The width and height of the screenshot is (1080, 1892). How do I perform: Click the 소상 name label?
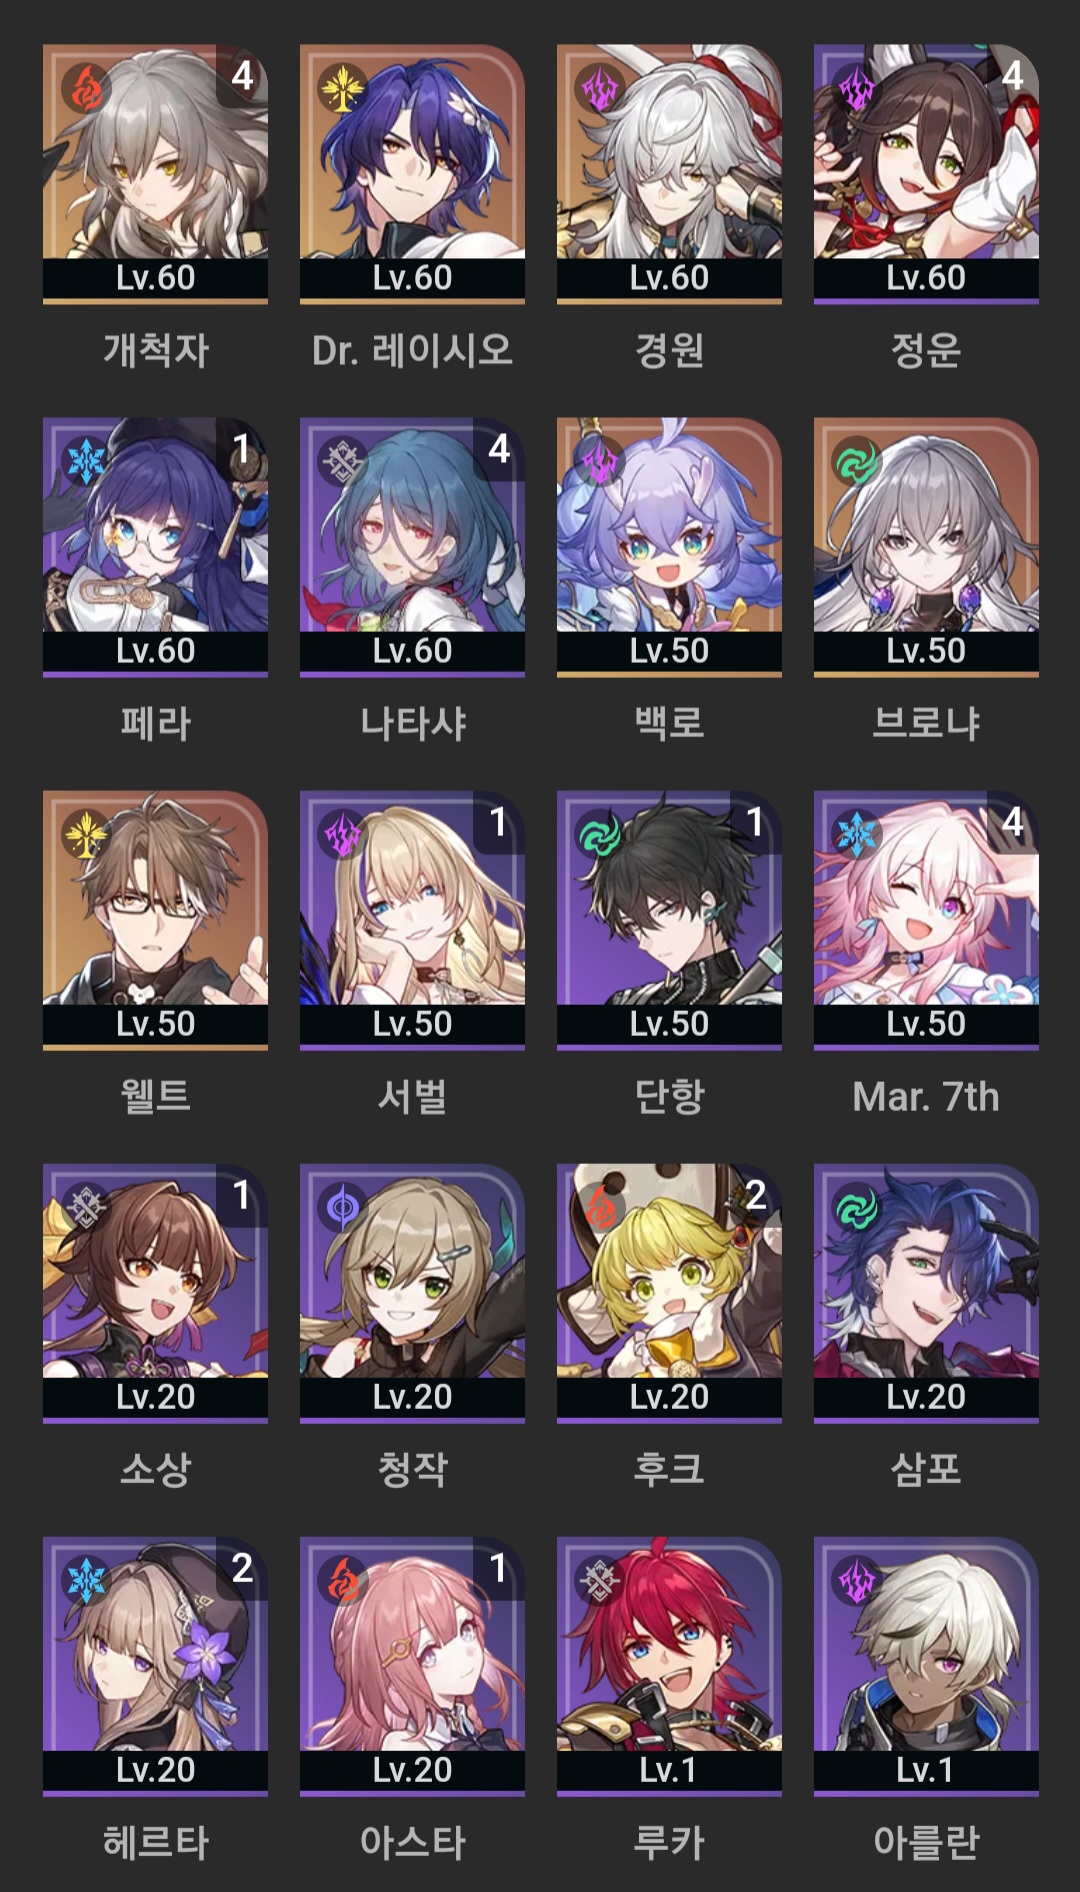155,1469
